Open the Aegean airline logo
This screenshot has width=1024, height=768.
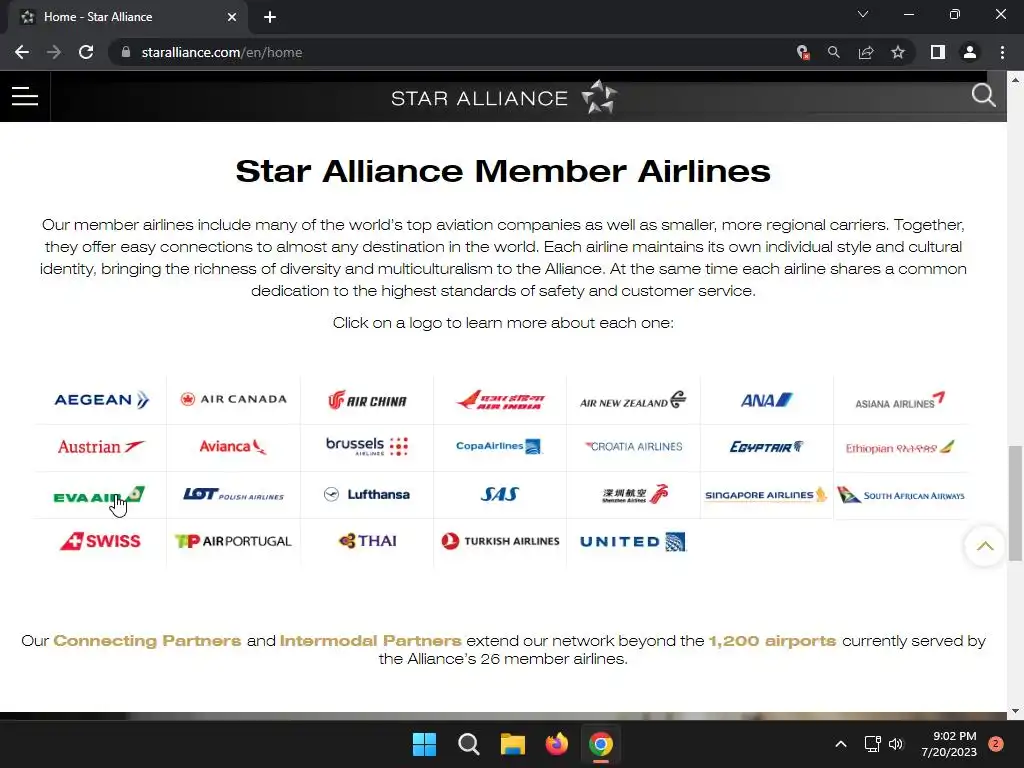(x=101, y=400)
